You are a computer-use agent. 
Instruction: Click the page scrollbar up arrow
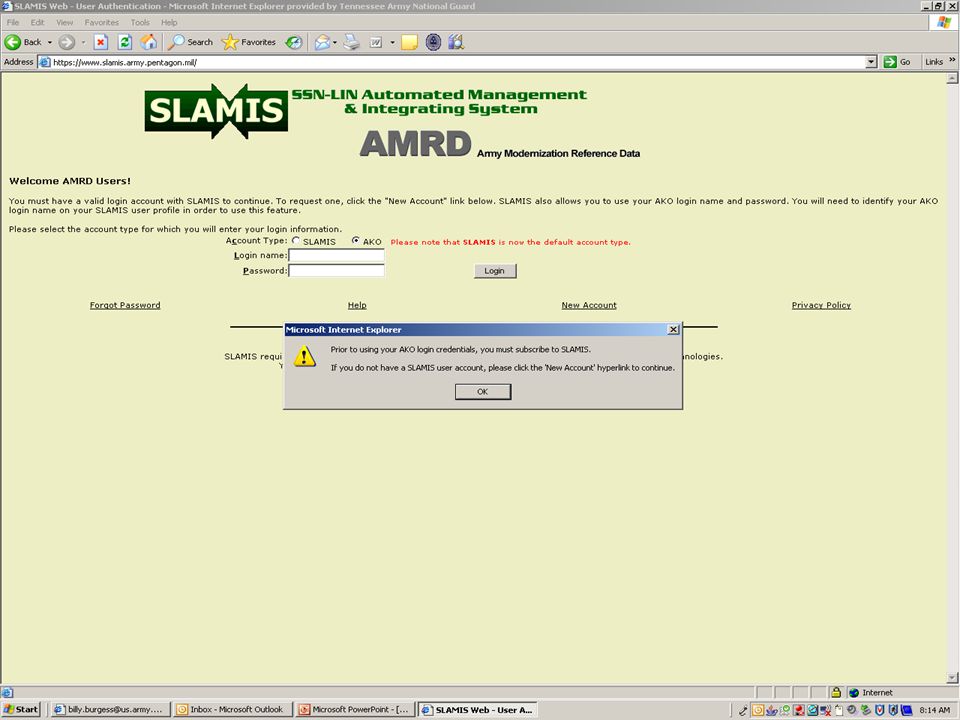[952, 78]
